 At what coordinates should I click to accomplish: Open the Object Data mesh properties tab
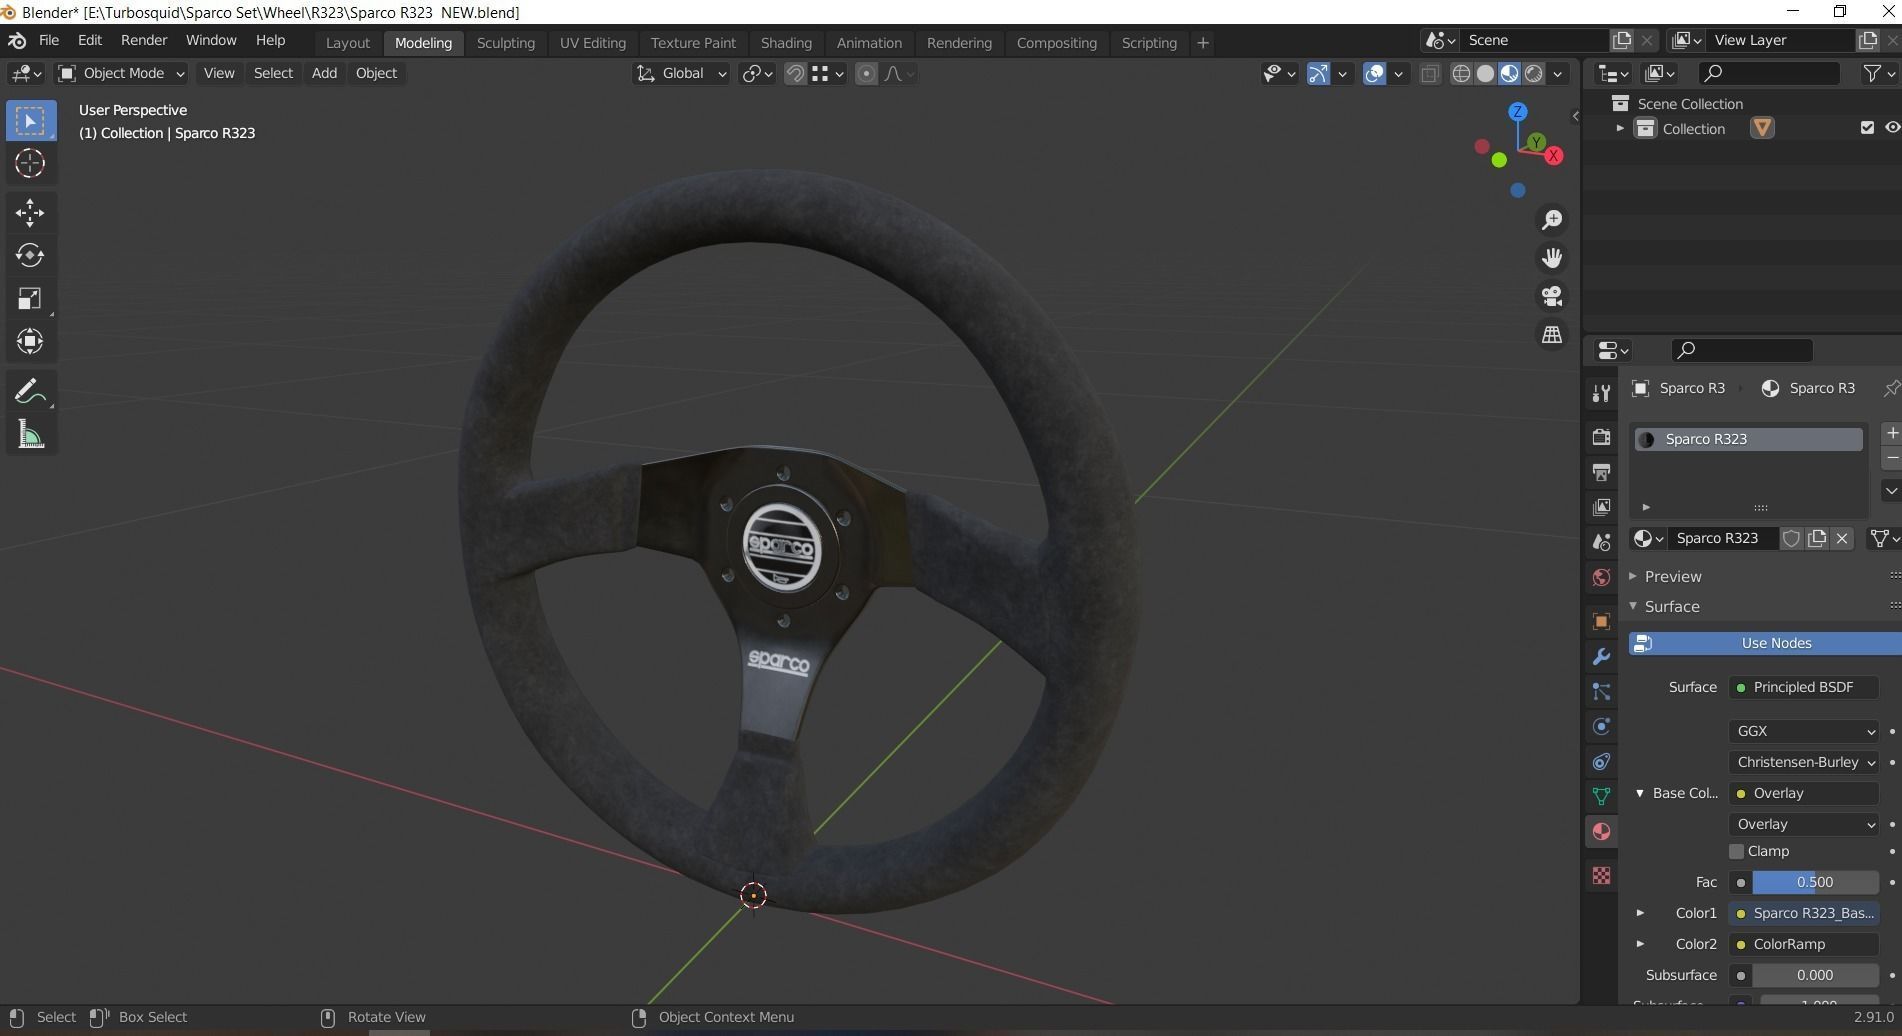(1601, 796)
